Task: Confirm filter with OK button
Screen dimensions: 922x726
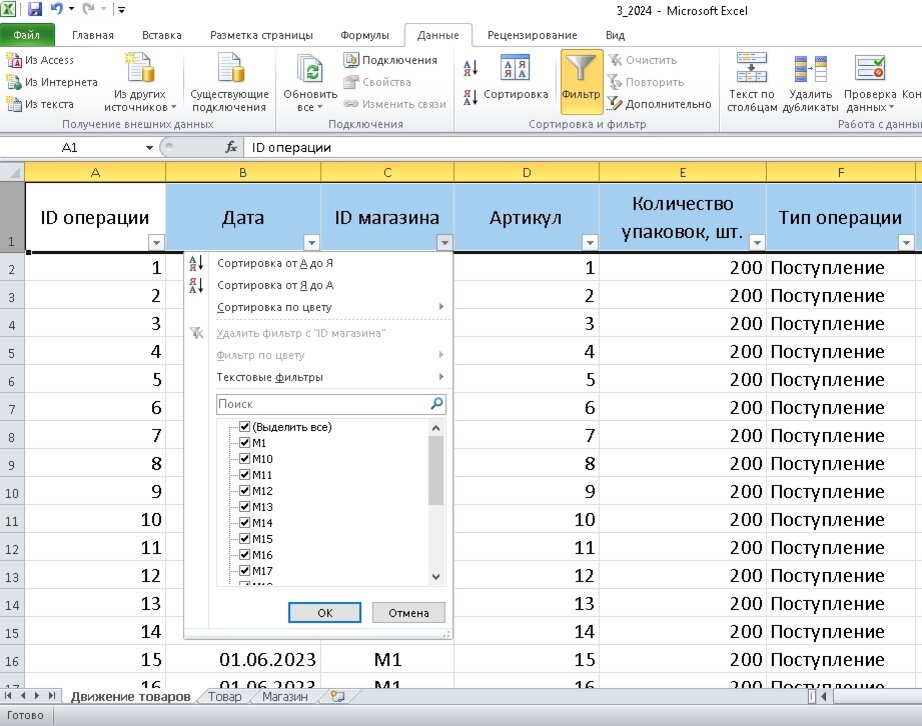Action: 325,613
